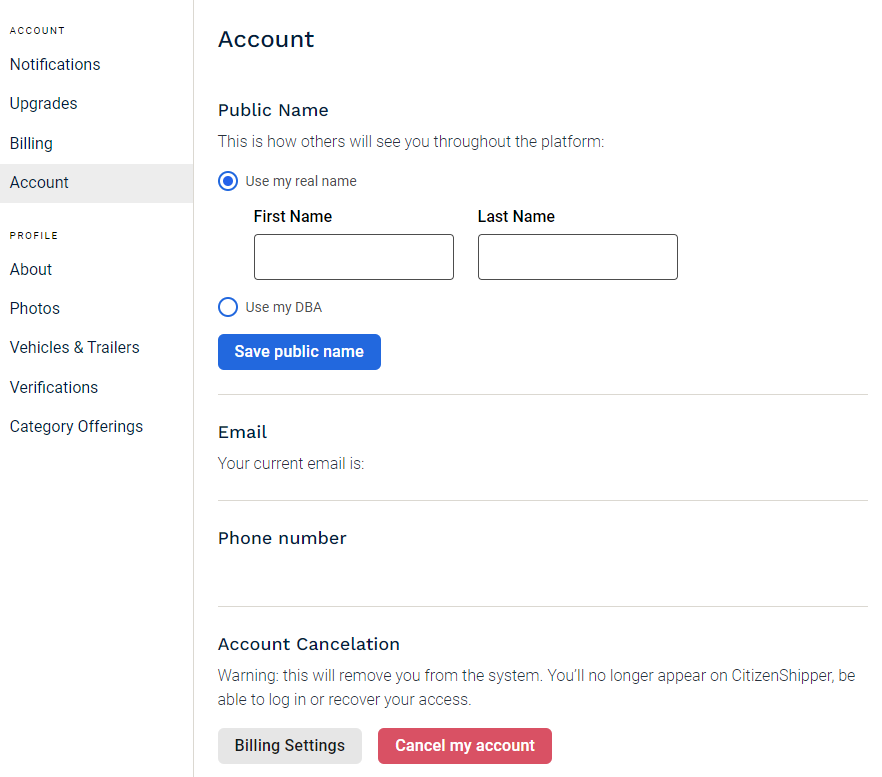The image size is (882, 777).
Task: Go to the Photos profile page
Action: point(35,308)
